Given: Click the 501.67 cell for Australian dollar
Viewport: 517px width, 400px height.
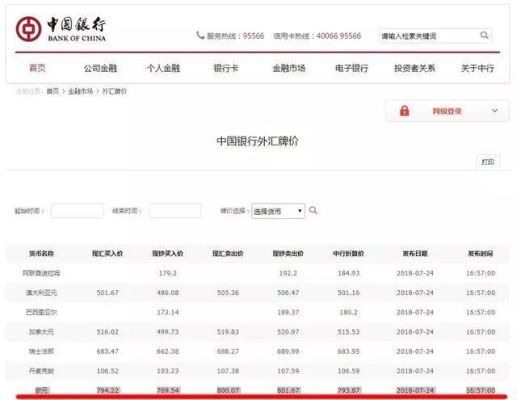Looking at the screenshot, I should tap(107, 293).
